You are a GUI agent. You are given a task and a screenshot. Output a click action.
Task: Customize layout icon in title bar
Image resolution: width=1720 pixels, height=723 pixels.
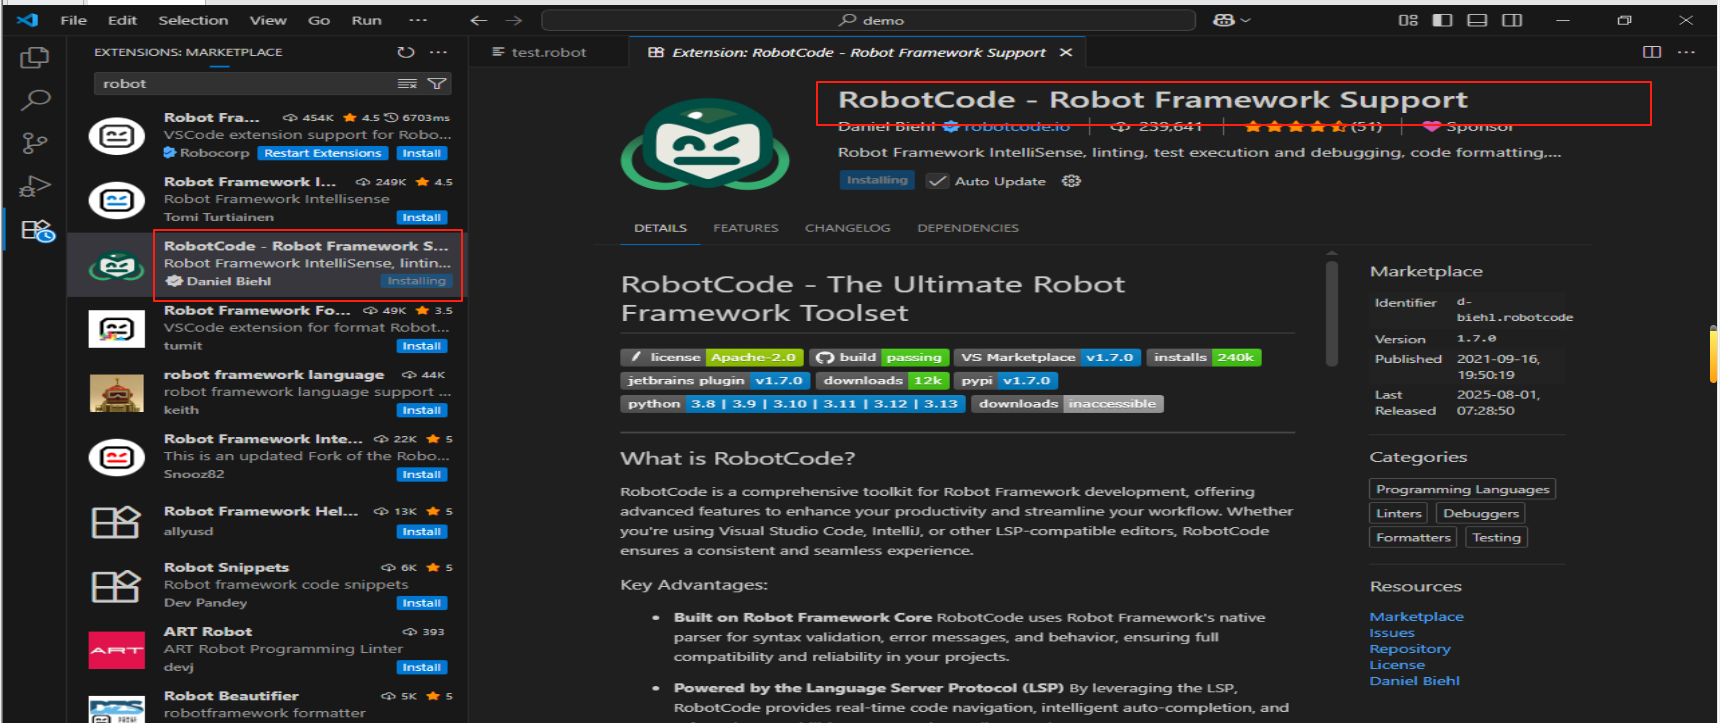(1408, 20)
